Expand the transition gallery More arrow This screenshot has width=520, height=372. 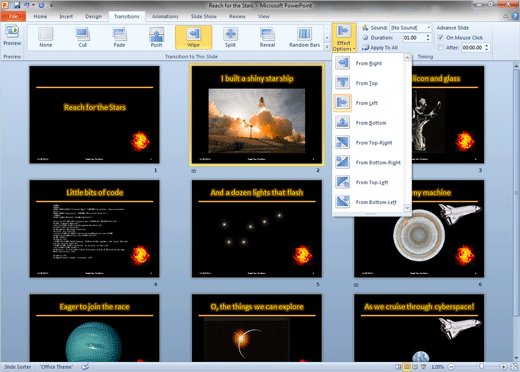click(327, 47)
